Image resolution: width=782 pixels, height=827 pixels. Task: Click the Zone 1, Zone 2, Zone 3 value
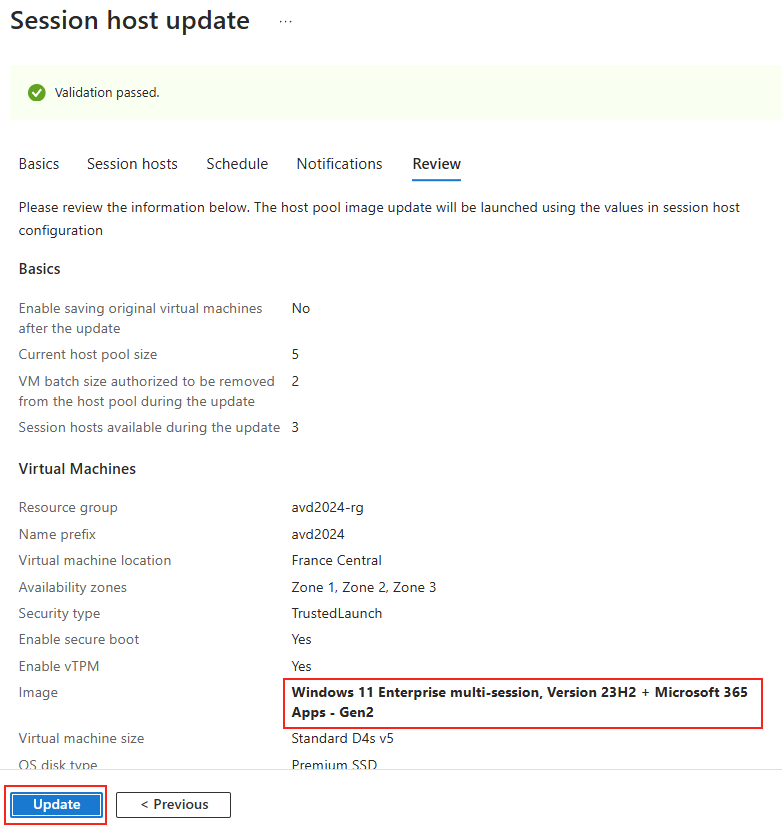coord(364,587)
